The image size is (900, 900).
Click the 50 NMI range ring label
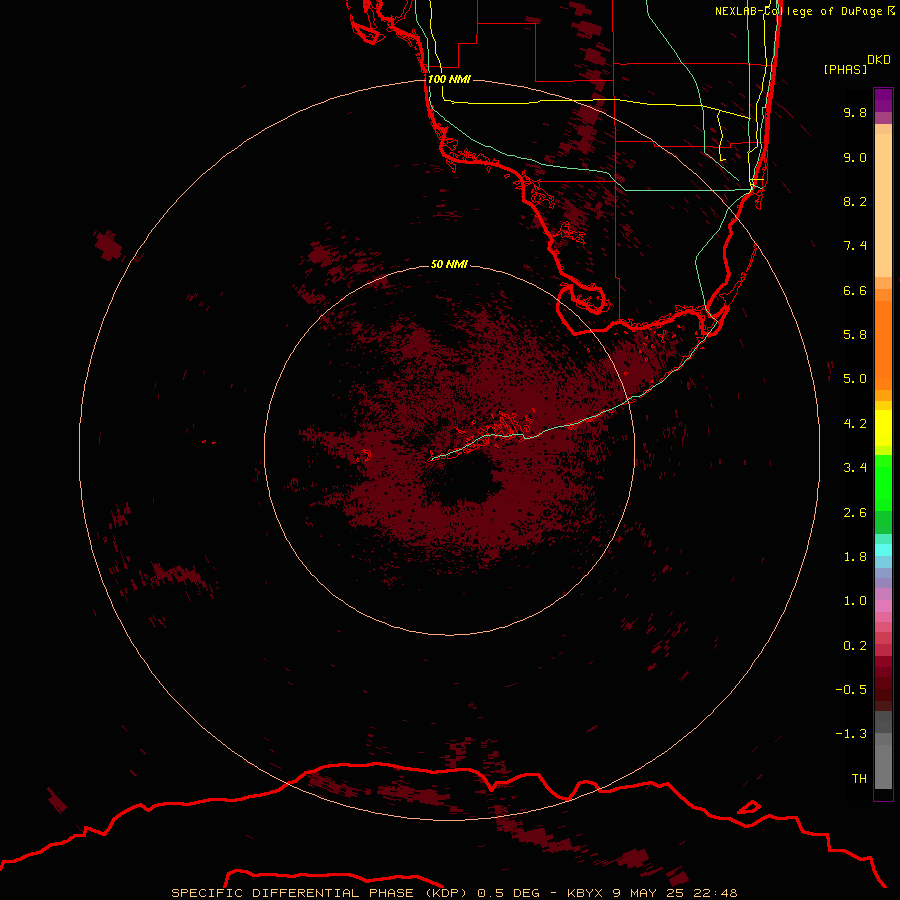coord(449,264)
